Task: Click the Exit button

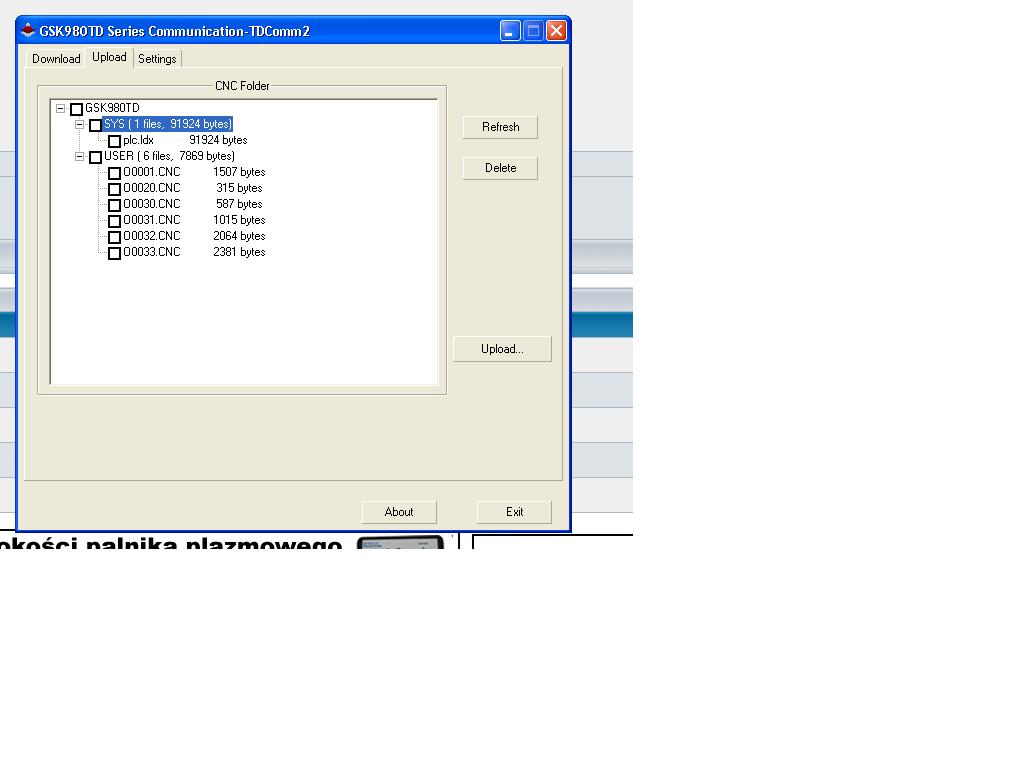Action: coord(514,512)
